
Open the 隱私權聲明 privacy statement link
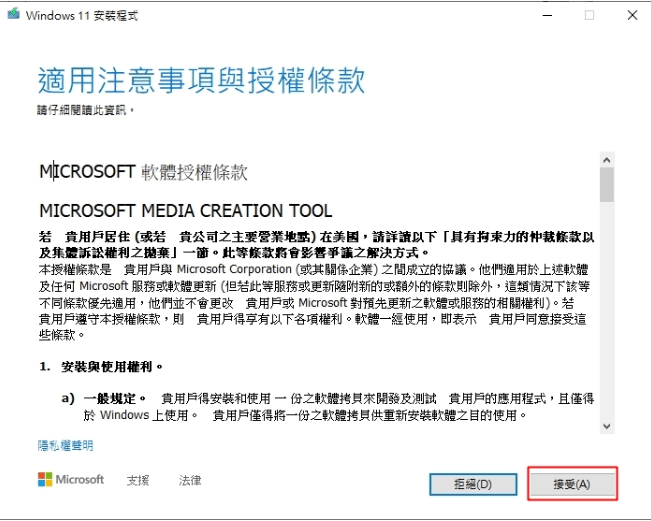(x=65, y=445)
